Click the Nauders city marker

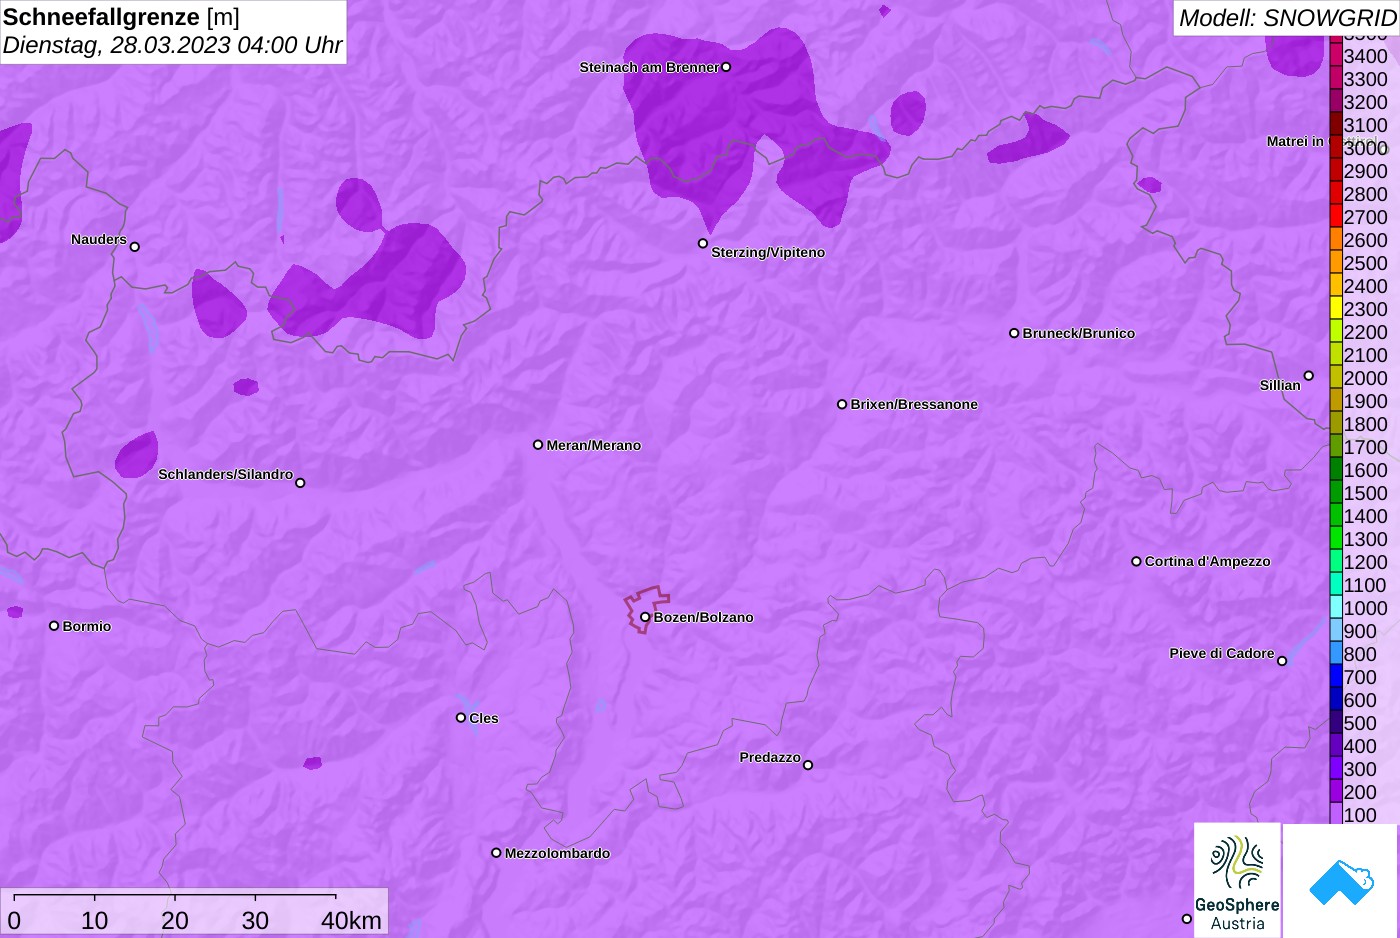[135, 246]
